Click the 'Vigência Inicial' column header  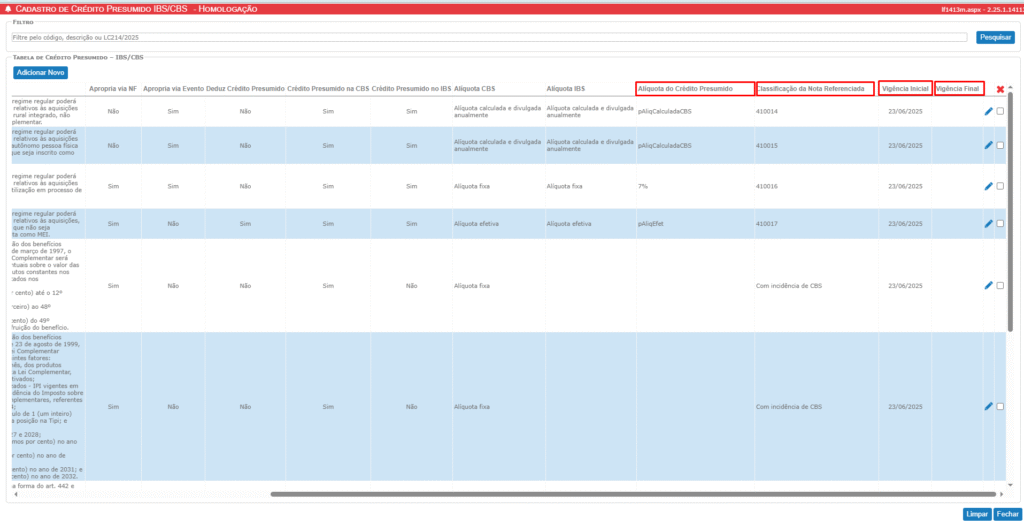click(905, 89)
